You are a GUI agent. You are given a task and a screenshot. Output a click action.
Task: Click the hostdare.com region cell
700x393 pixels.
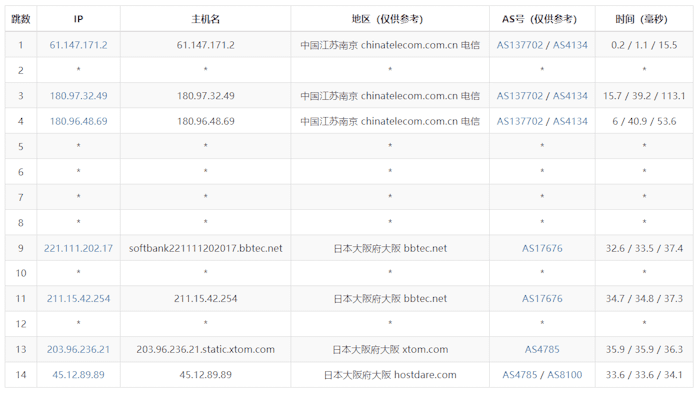[x=390, y=375]
